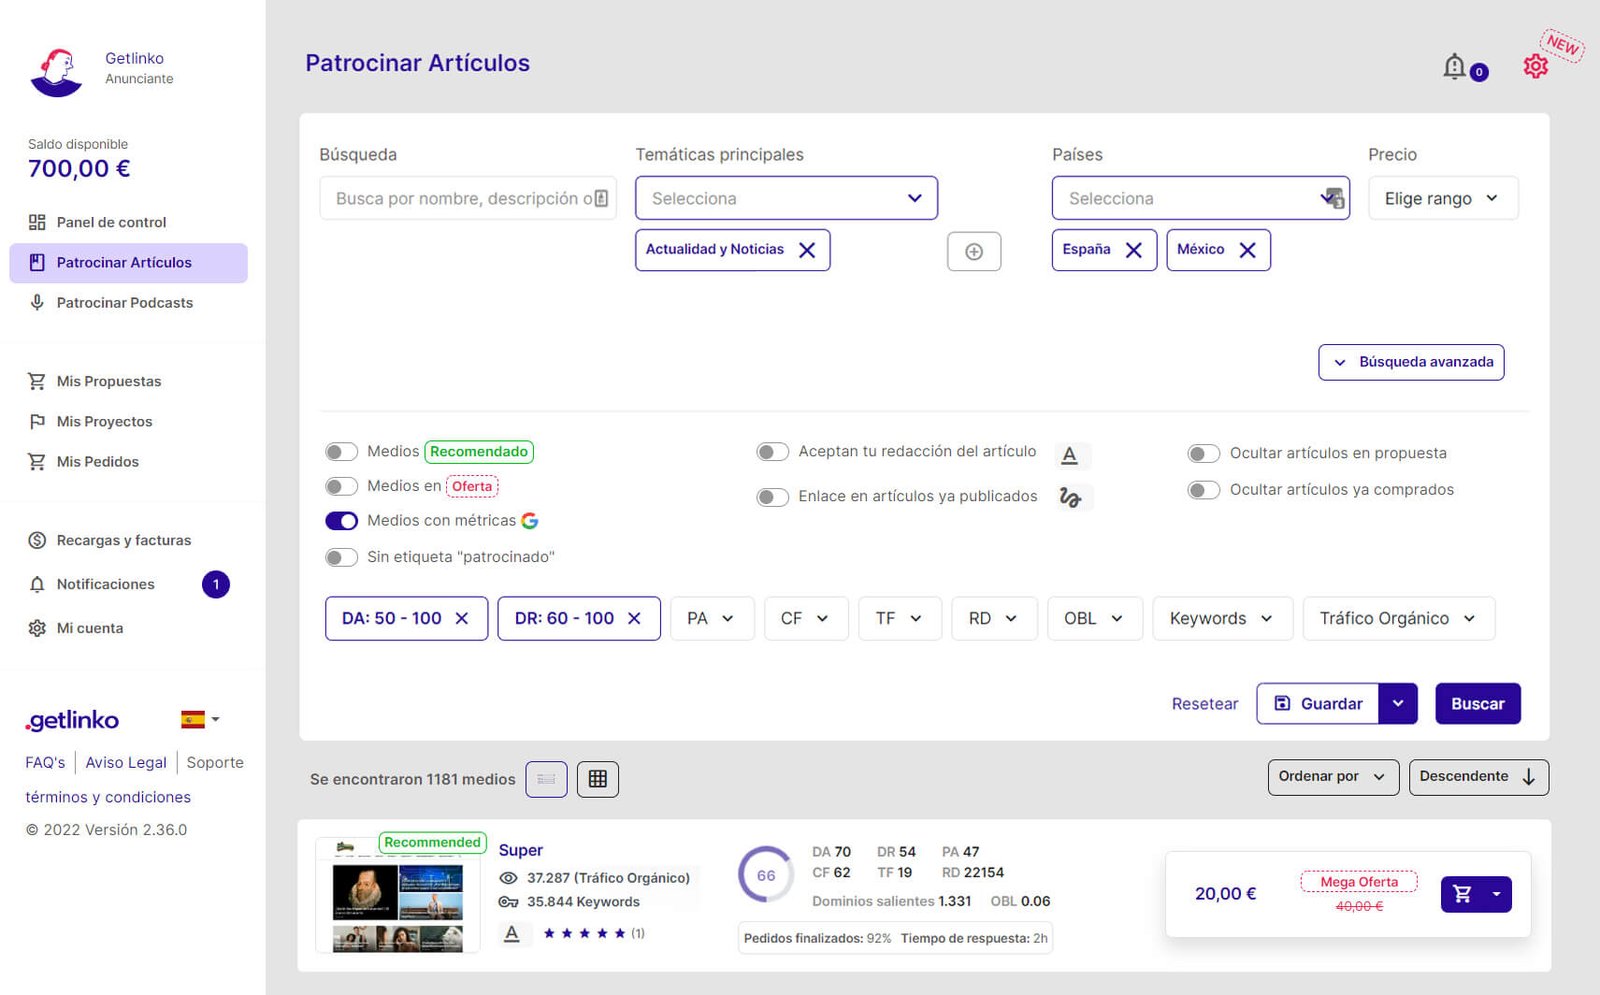The width and height of the screenshot is (1600, 995).
Task: Switch to list view of results
Action: pyautogui.click(x=546, y=779)
